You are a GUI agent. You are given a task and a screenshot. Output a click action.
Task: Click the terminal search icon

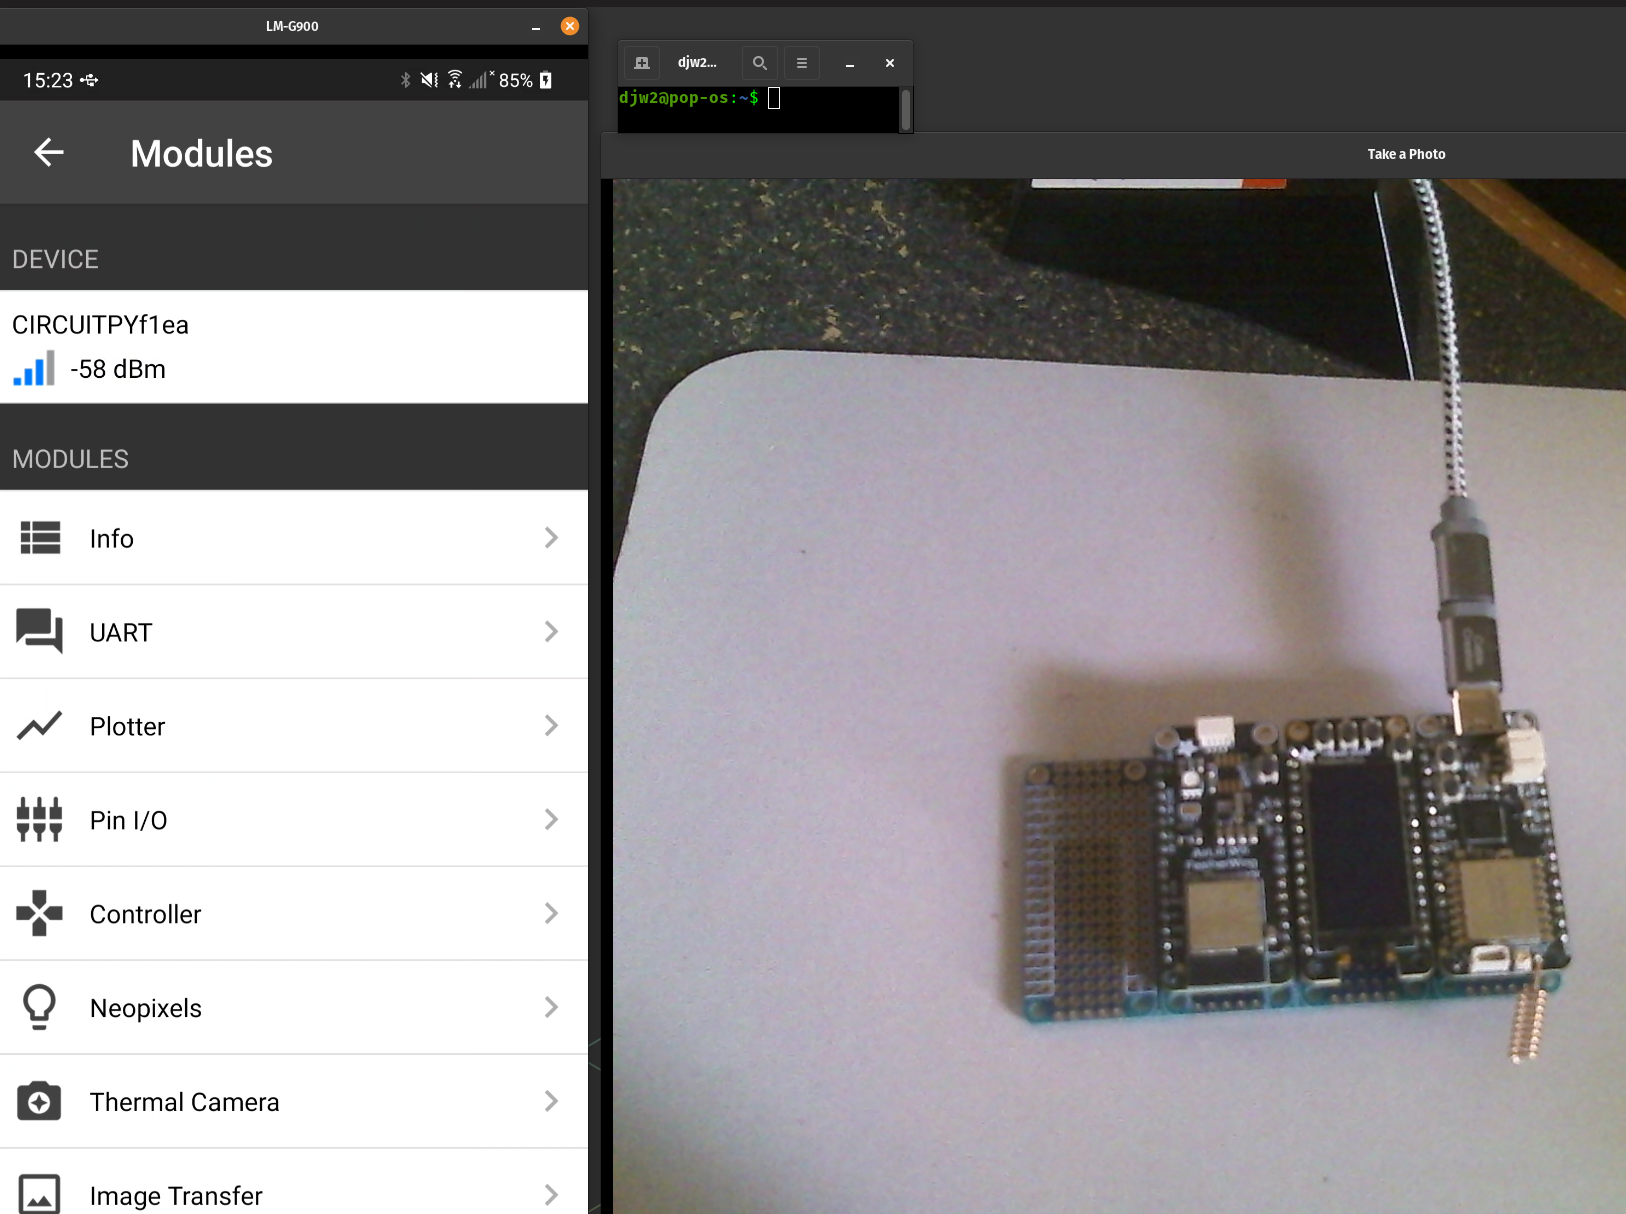point(760,63)
